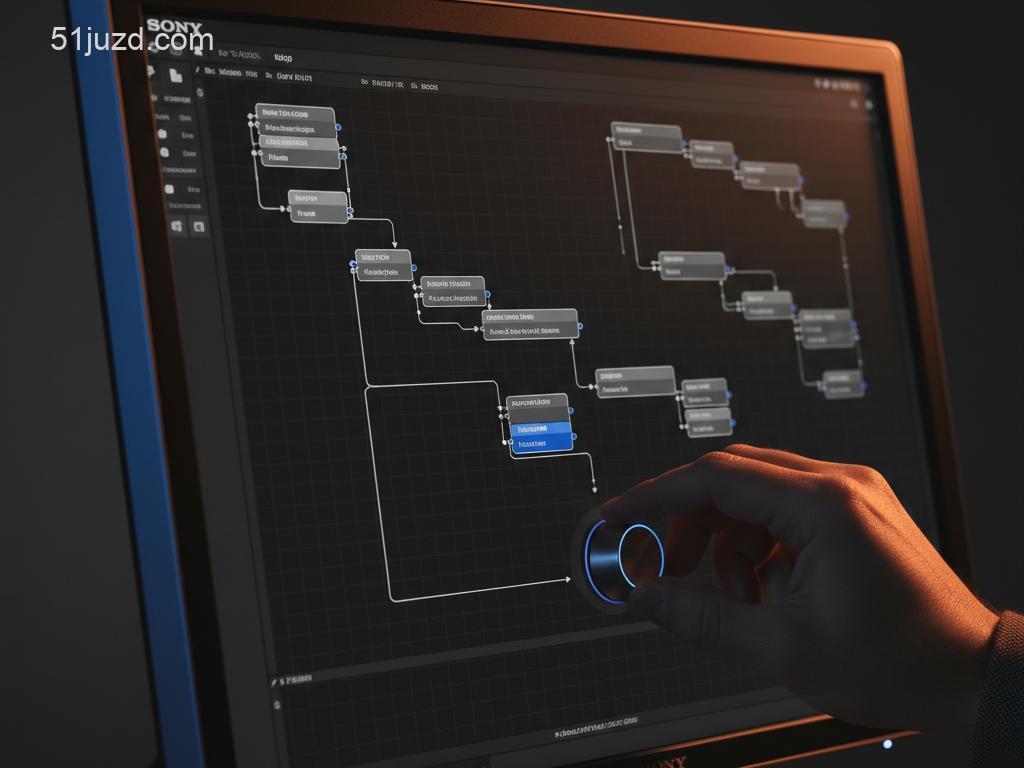Click the blue input port left of the node below the first arrow

point(353,265)
